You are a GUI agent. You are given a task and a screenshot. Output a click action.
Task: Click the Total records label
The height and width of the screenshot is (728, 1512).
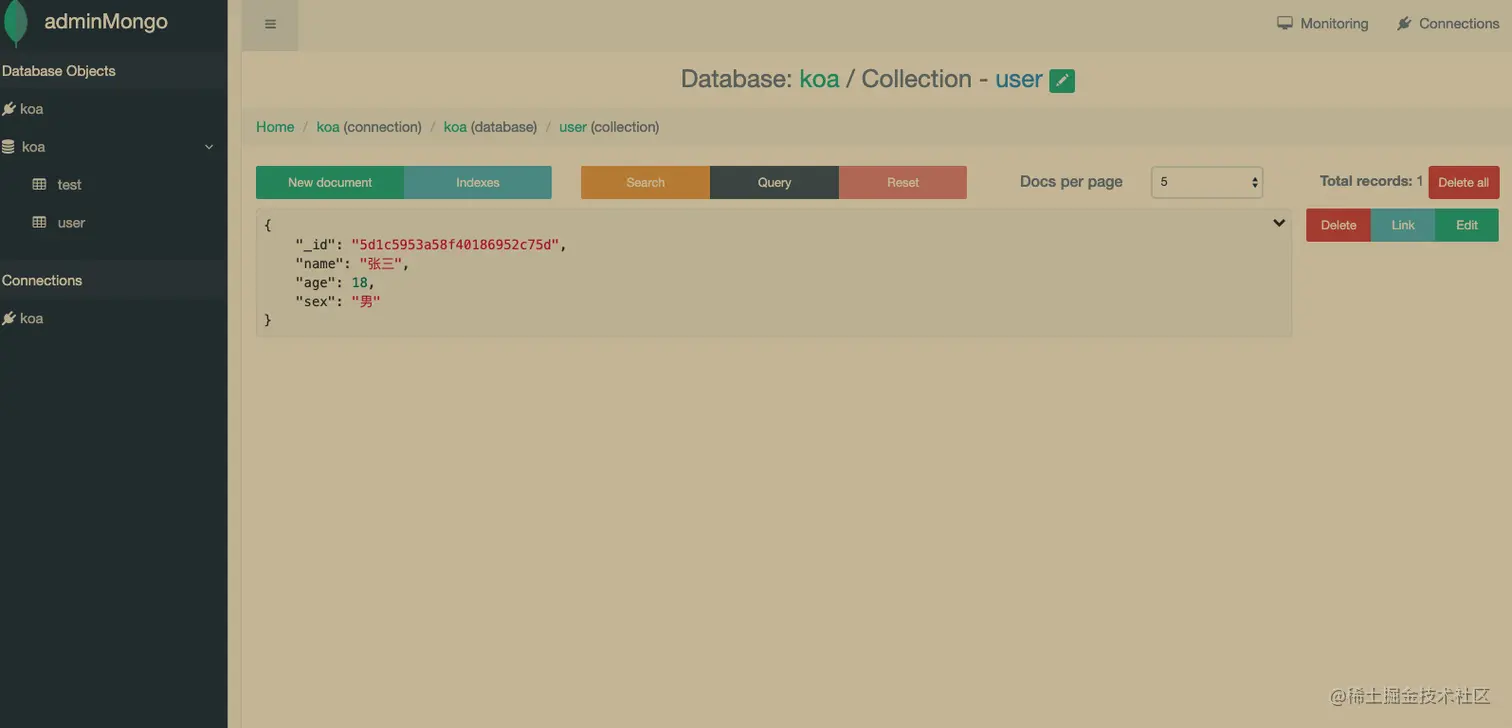tap(1366, 181)
